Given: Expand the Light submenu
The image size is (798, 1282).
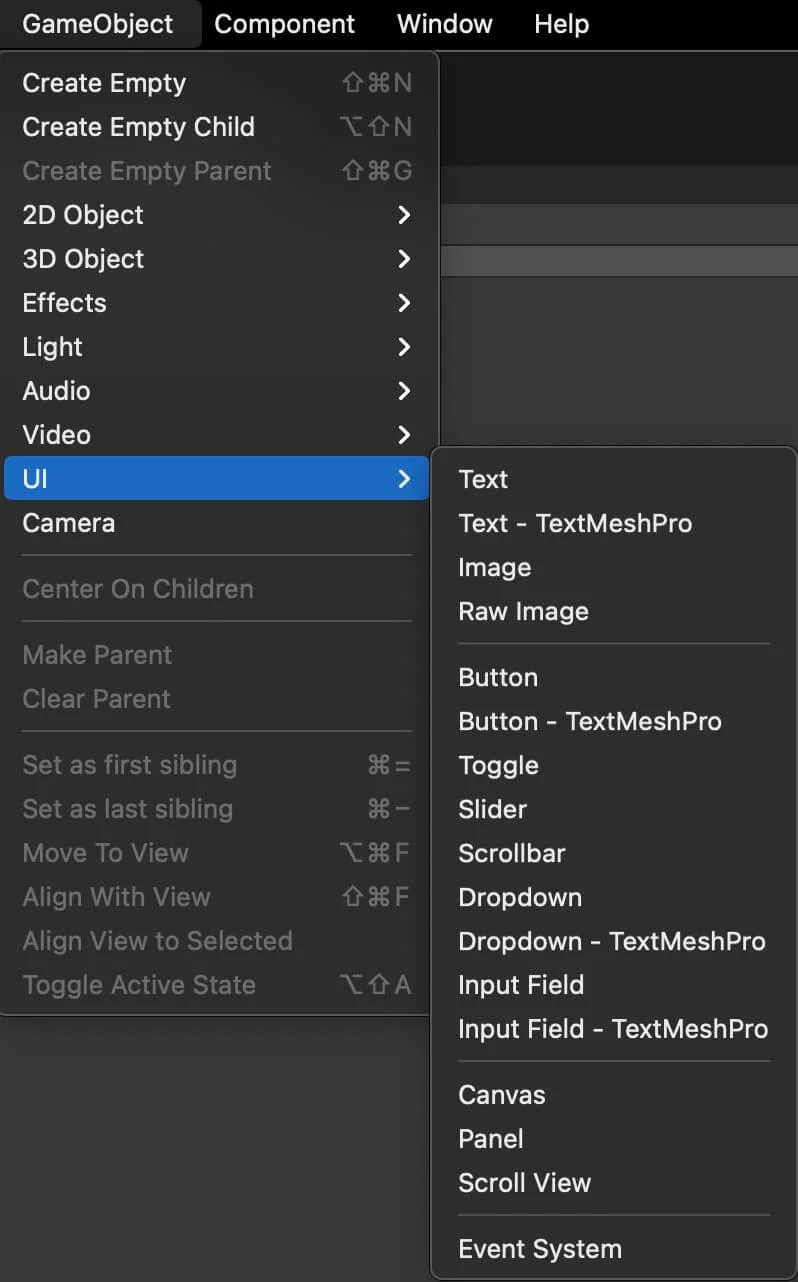Looking at the screenshot, I should (217, 347).
